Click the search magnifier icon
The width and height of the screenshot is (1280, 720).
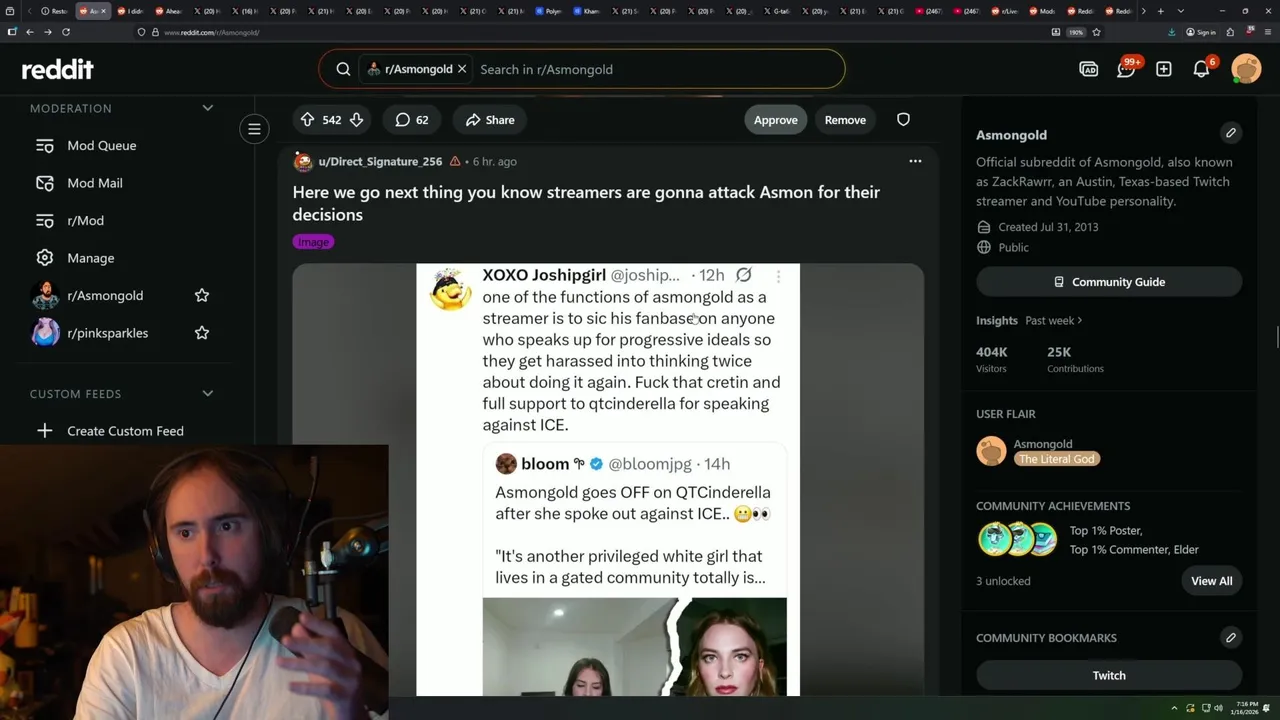pyautogui.click(x=343, y=69)
